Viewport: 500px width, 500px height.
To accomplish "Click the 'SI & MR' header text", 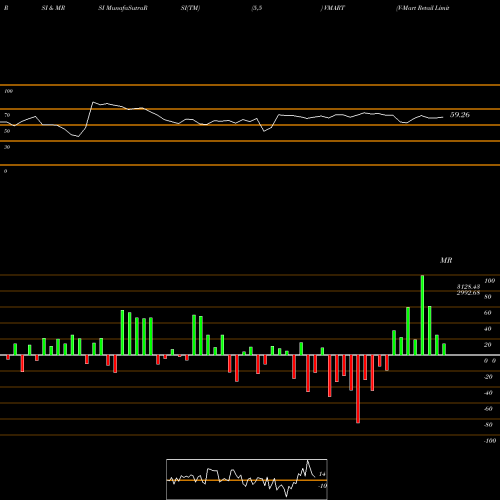I will pyautogui.click(x=53, y=8).
